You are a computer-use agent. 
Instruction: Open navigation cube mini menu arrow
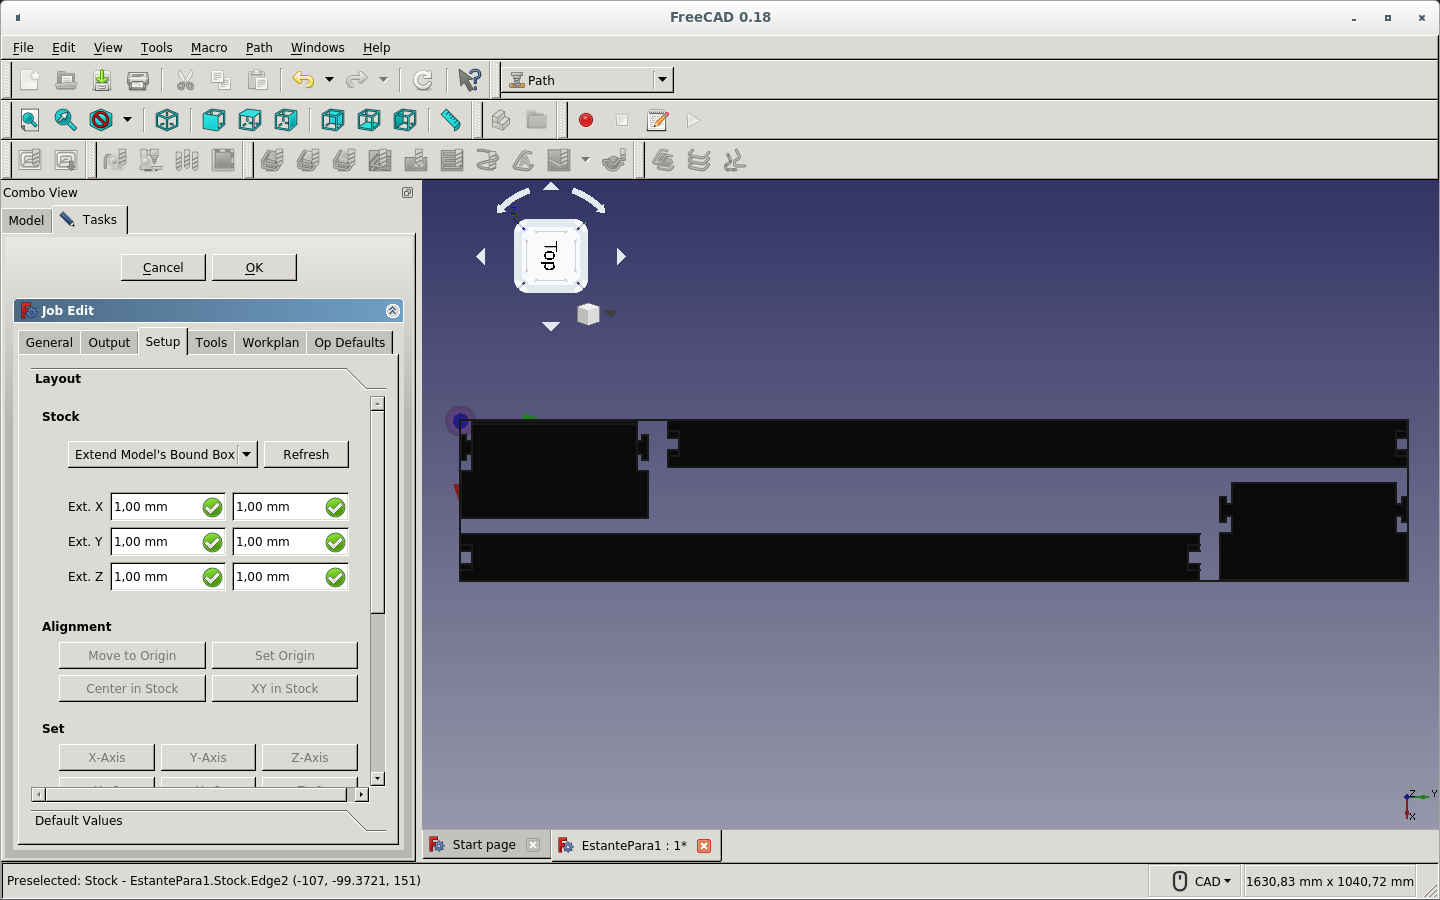(x=611, y=313)
